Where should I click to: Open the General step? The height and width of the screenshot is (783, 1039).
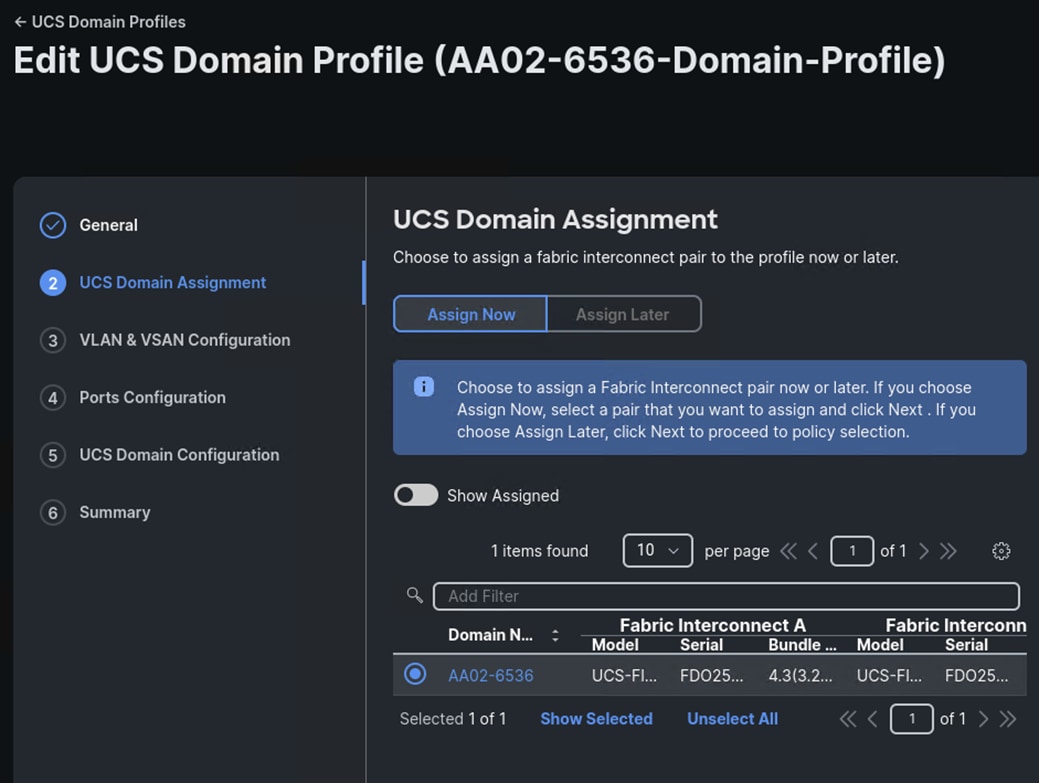[109, 225]
